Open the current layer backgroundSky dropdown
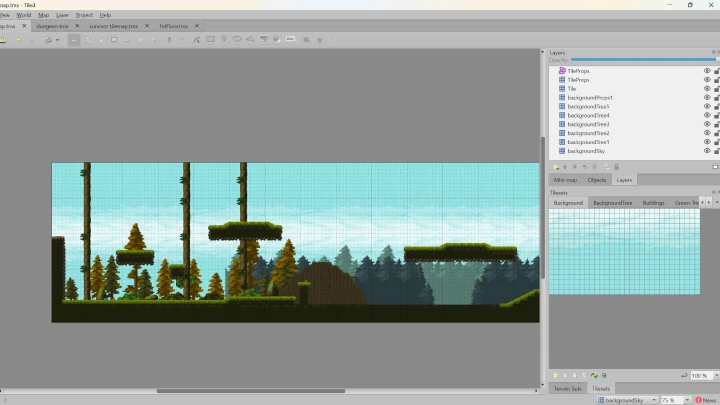The image size is (720, 405). point(626,399)
